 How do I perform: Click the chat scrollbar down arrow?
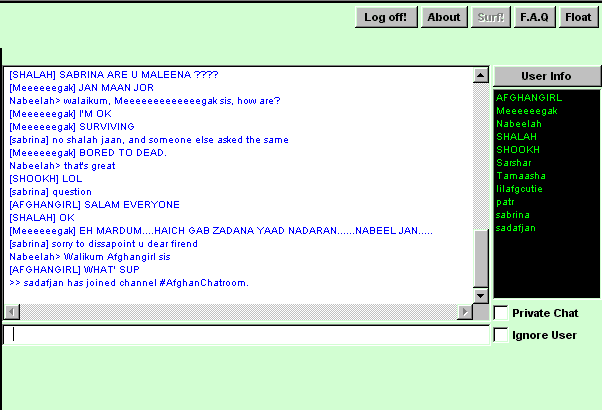(481, 293)
